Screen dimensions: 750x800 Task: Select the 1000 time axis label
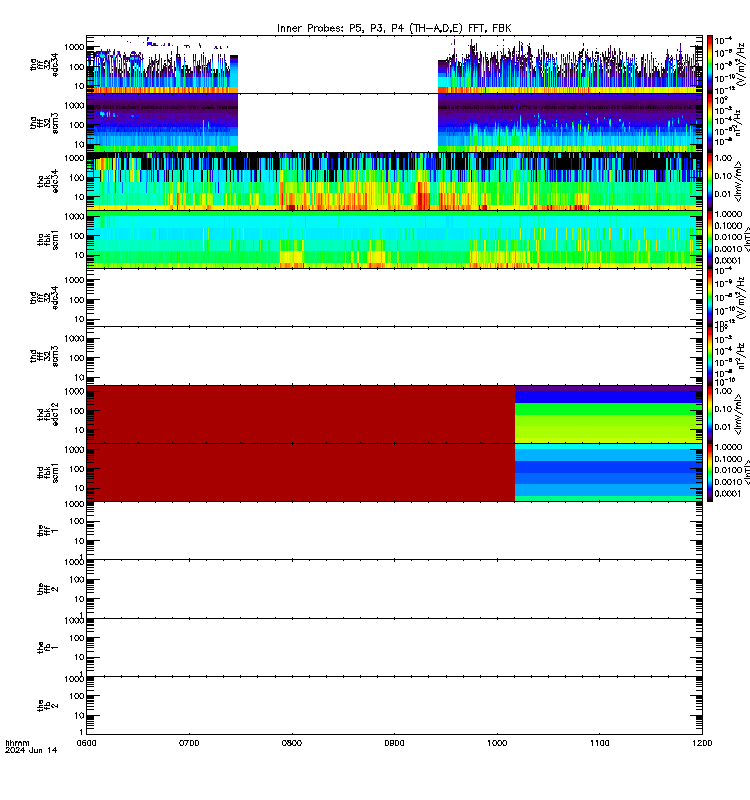tap(497, 743)
